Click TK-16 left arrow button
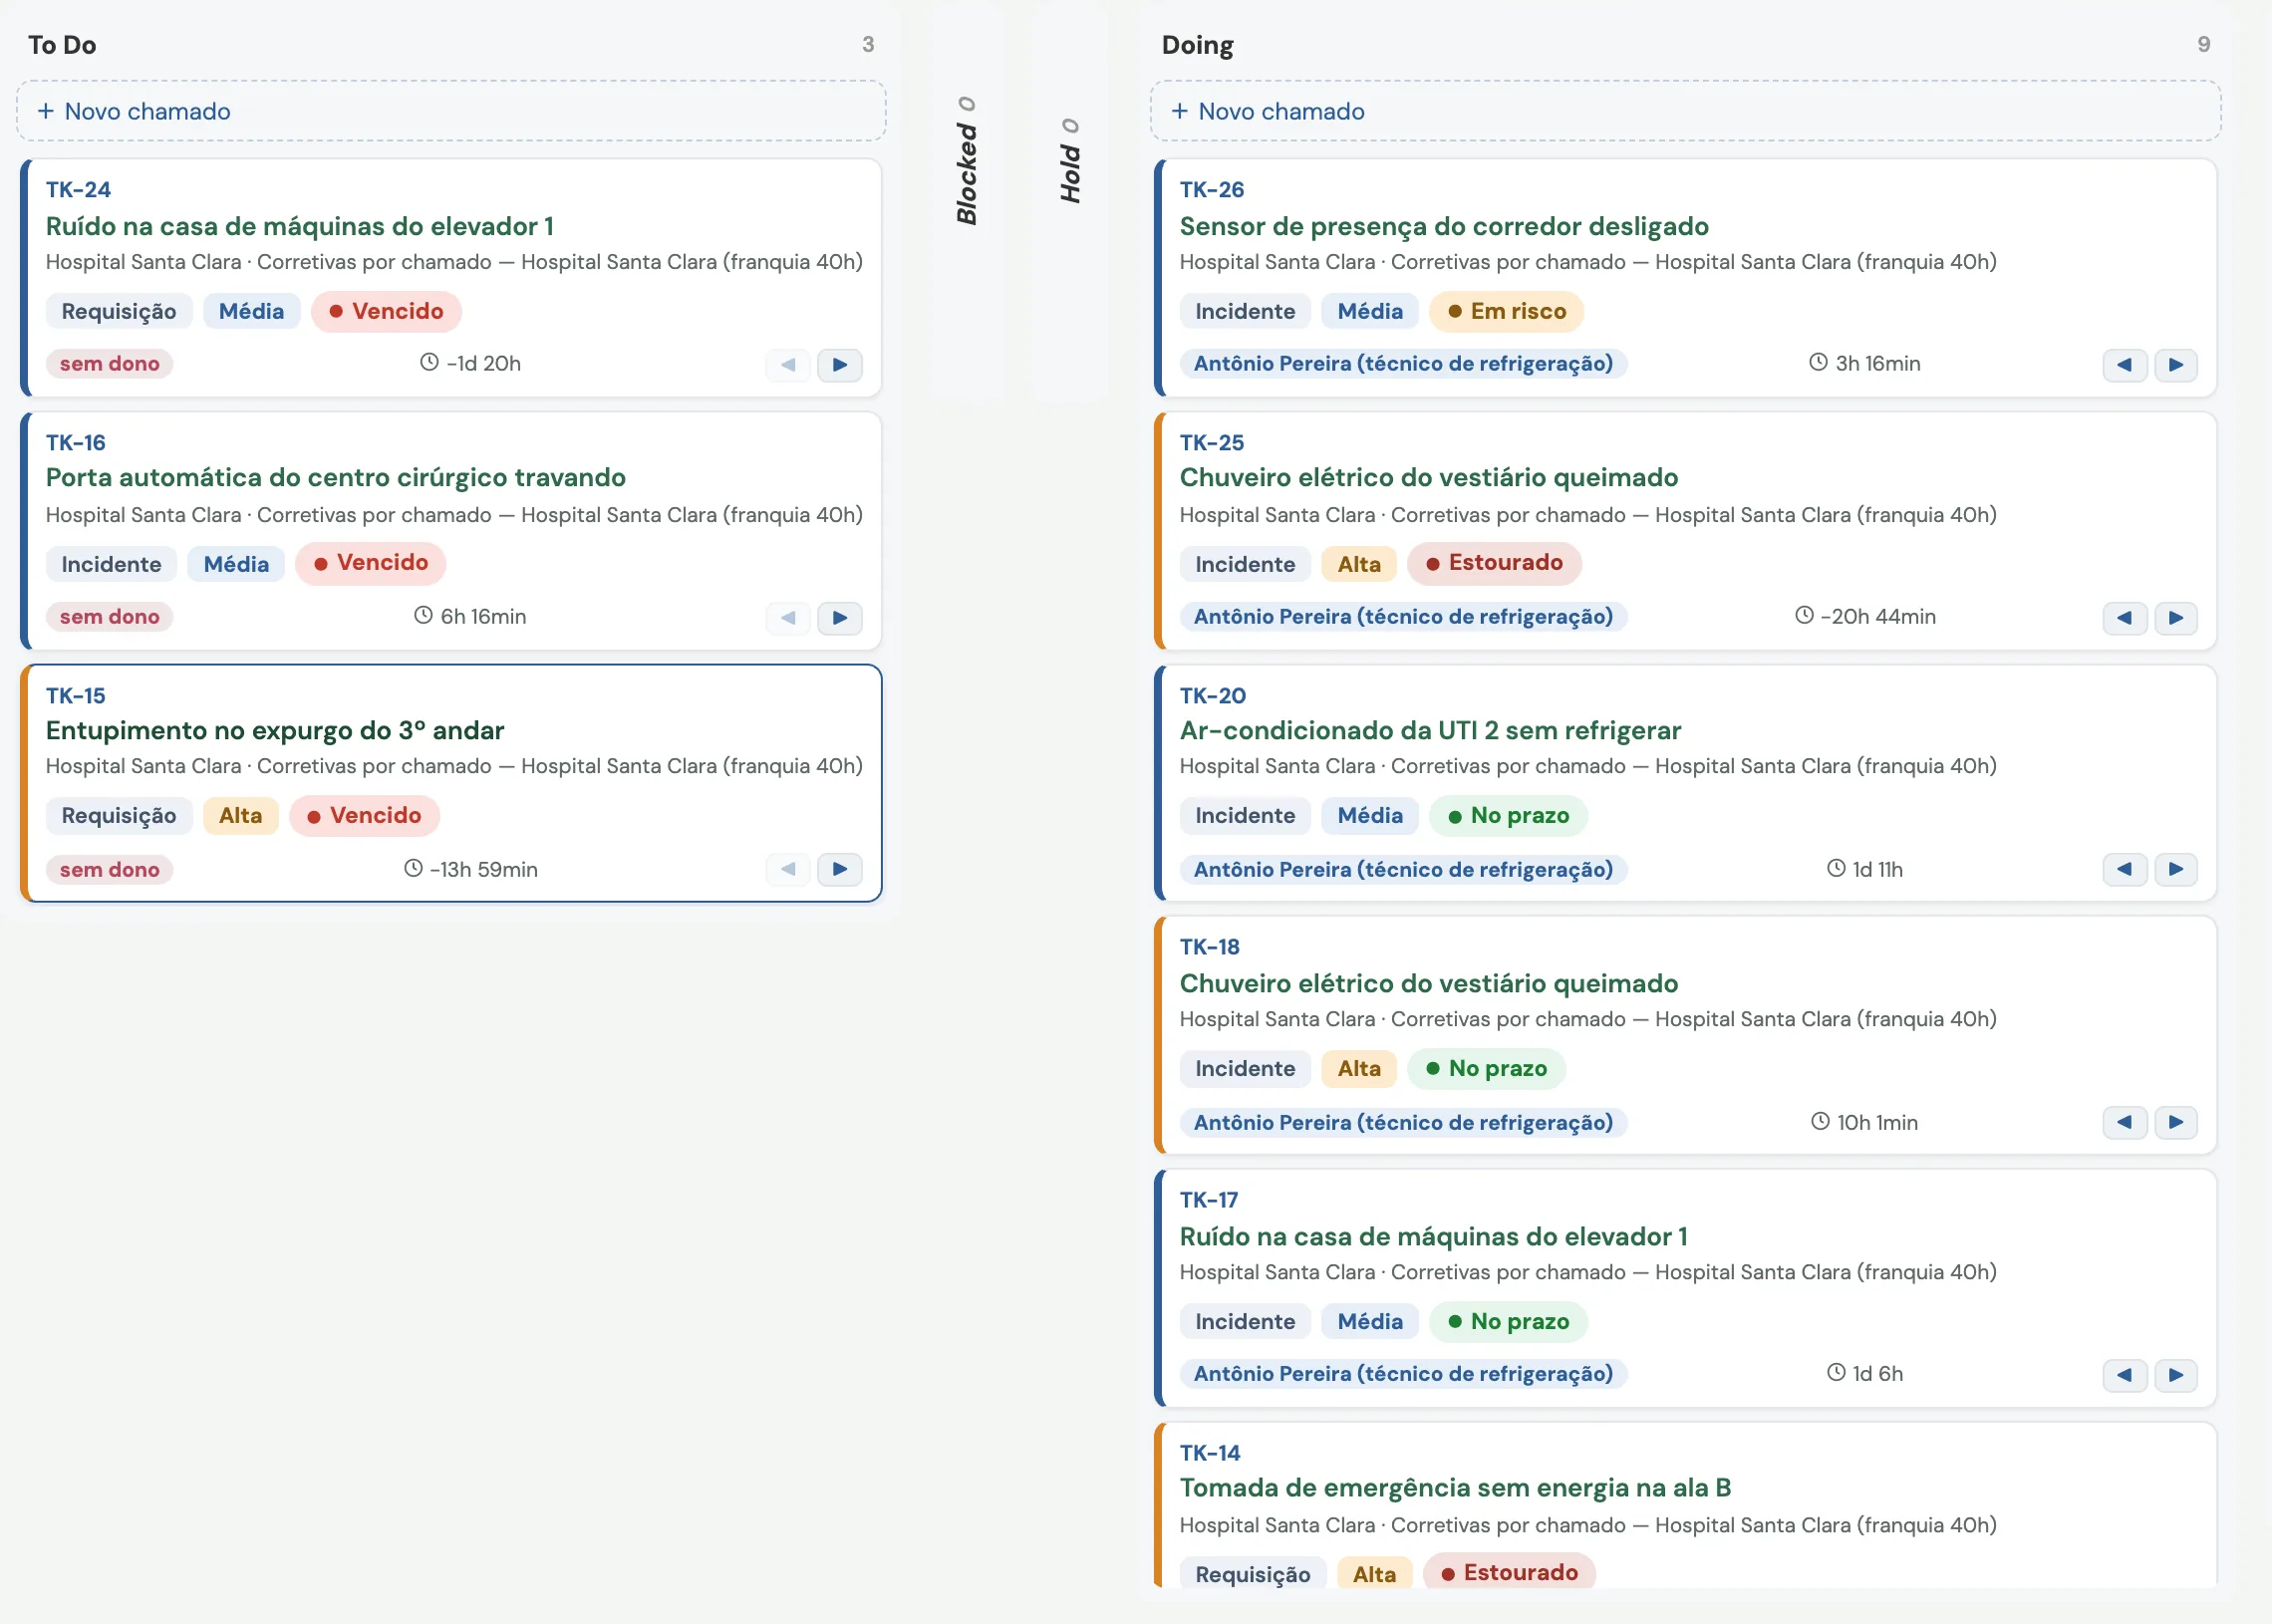 coord(788,618)
